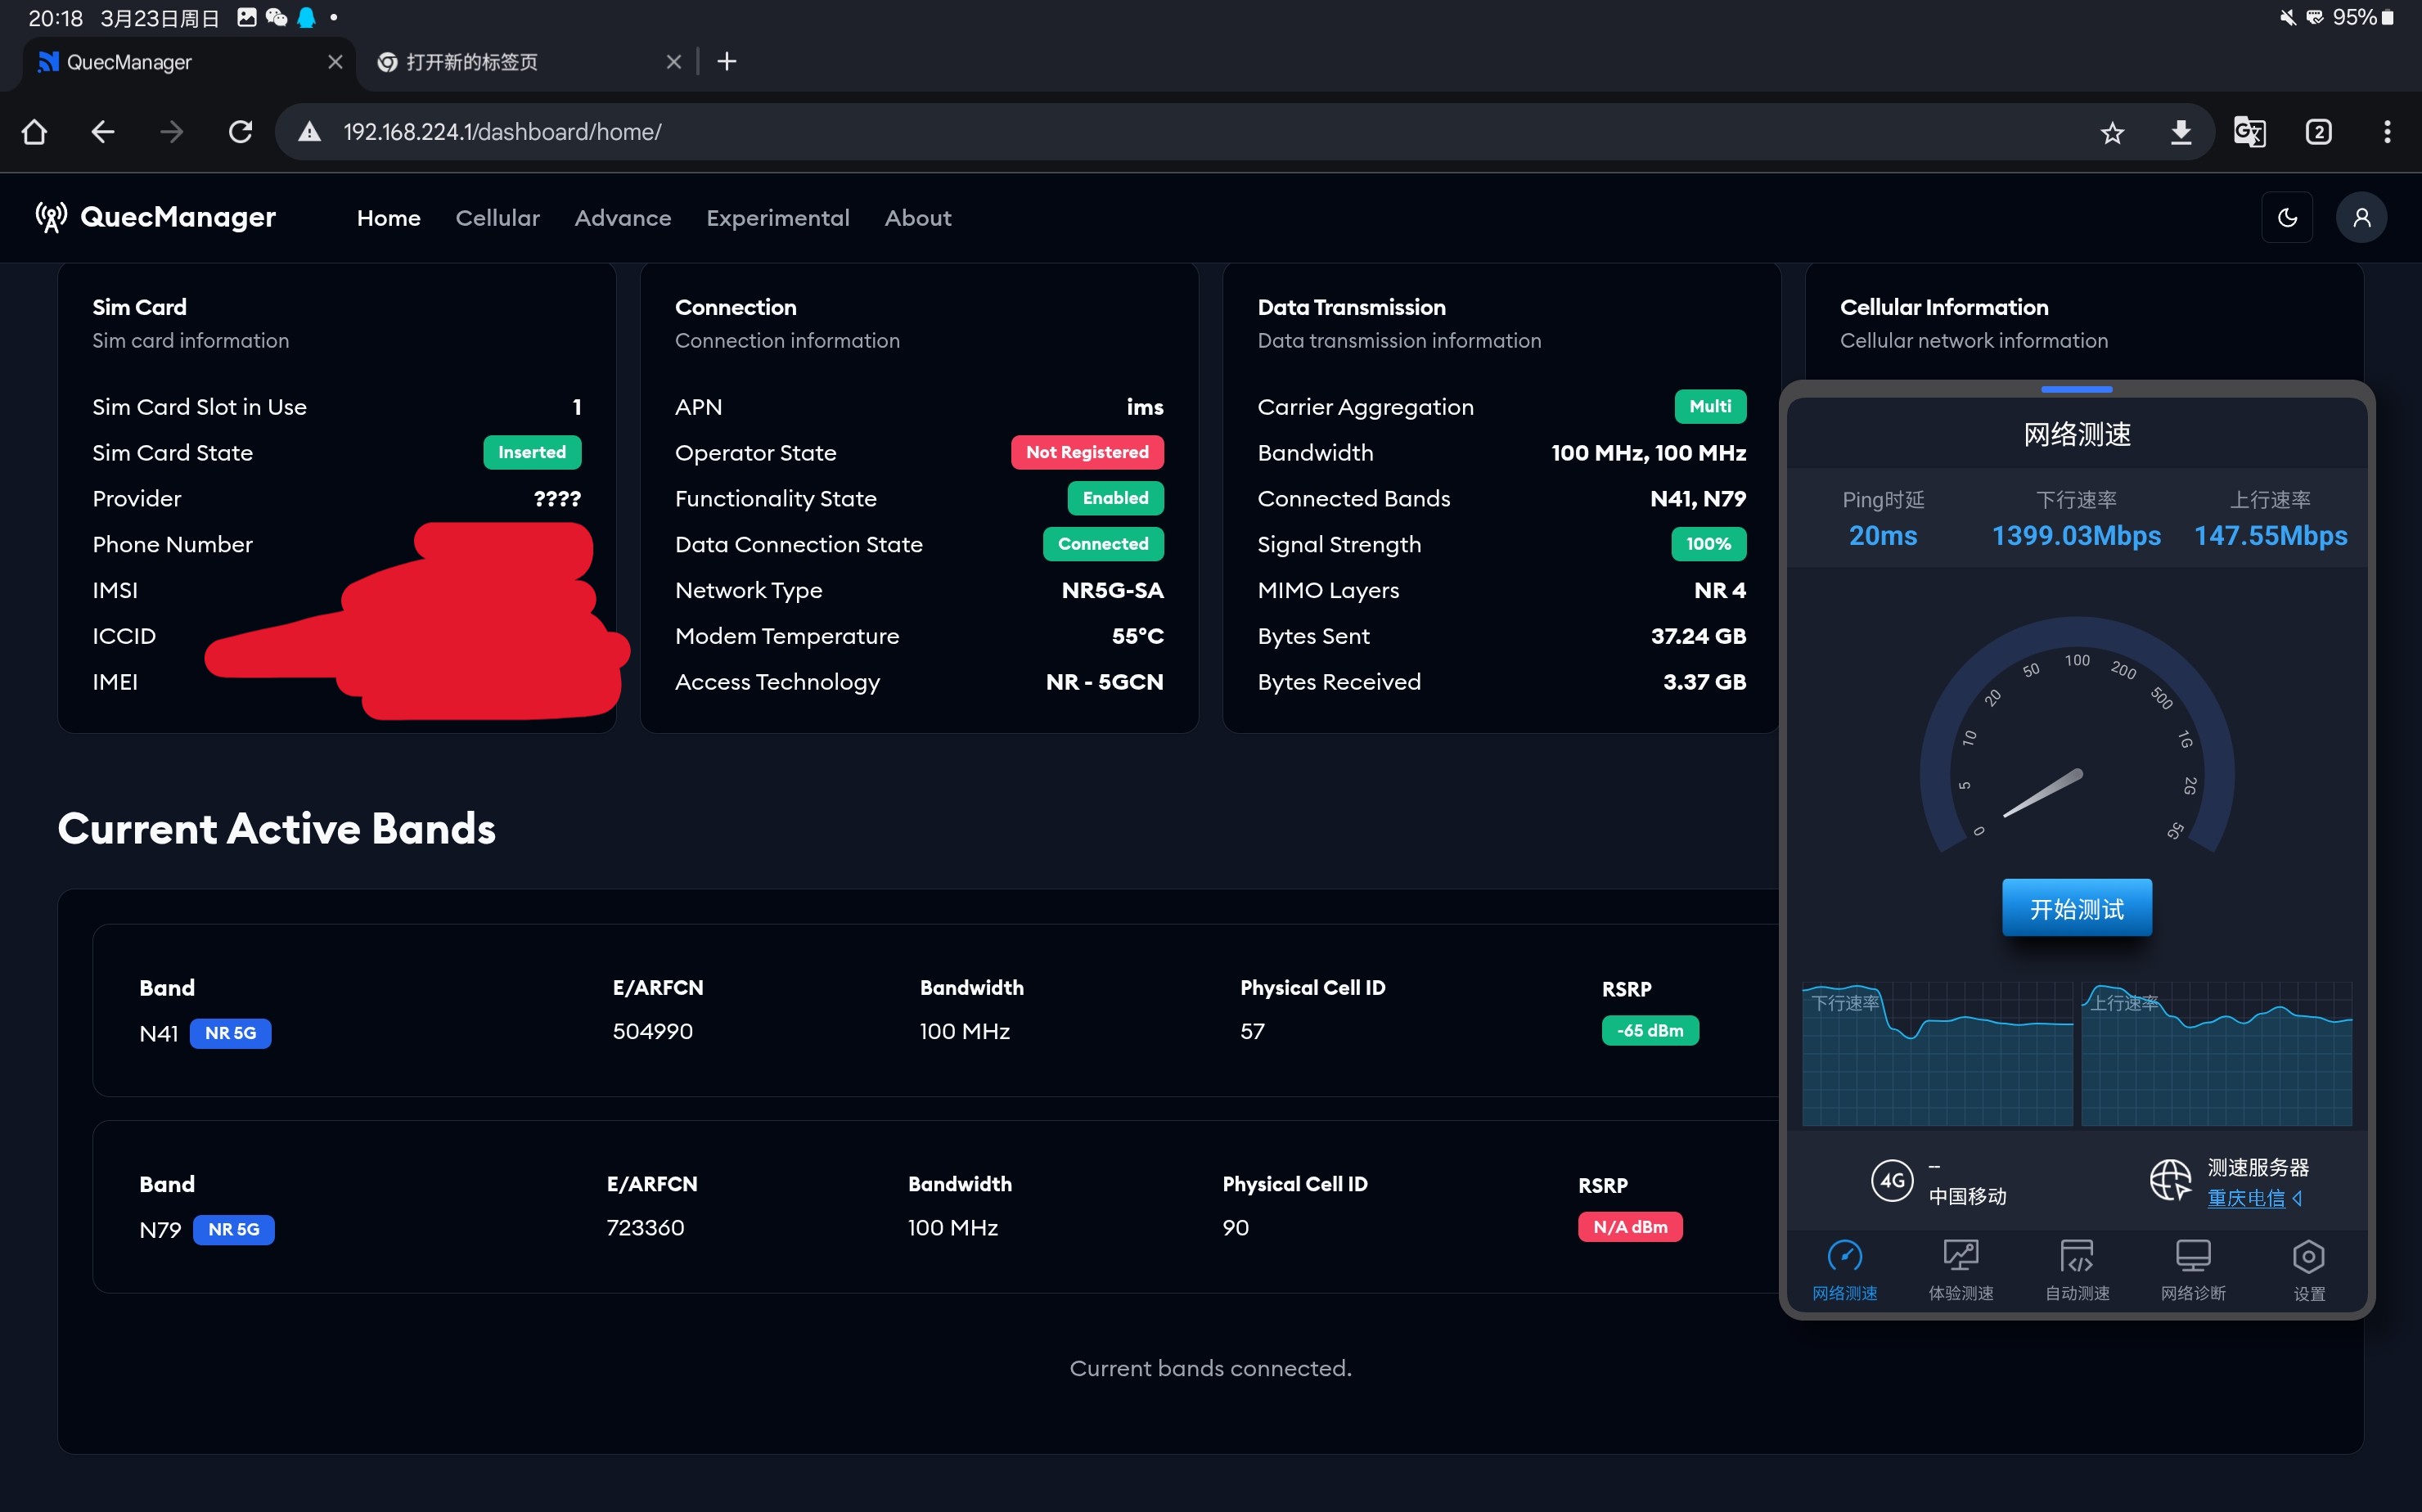
Task: Open the About navigation item
Action: point(918,218)
